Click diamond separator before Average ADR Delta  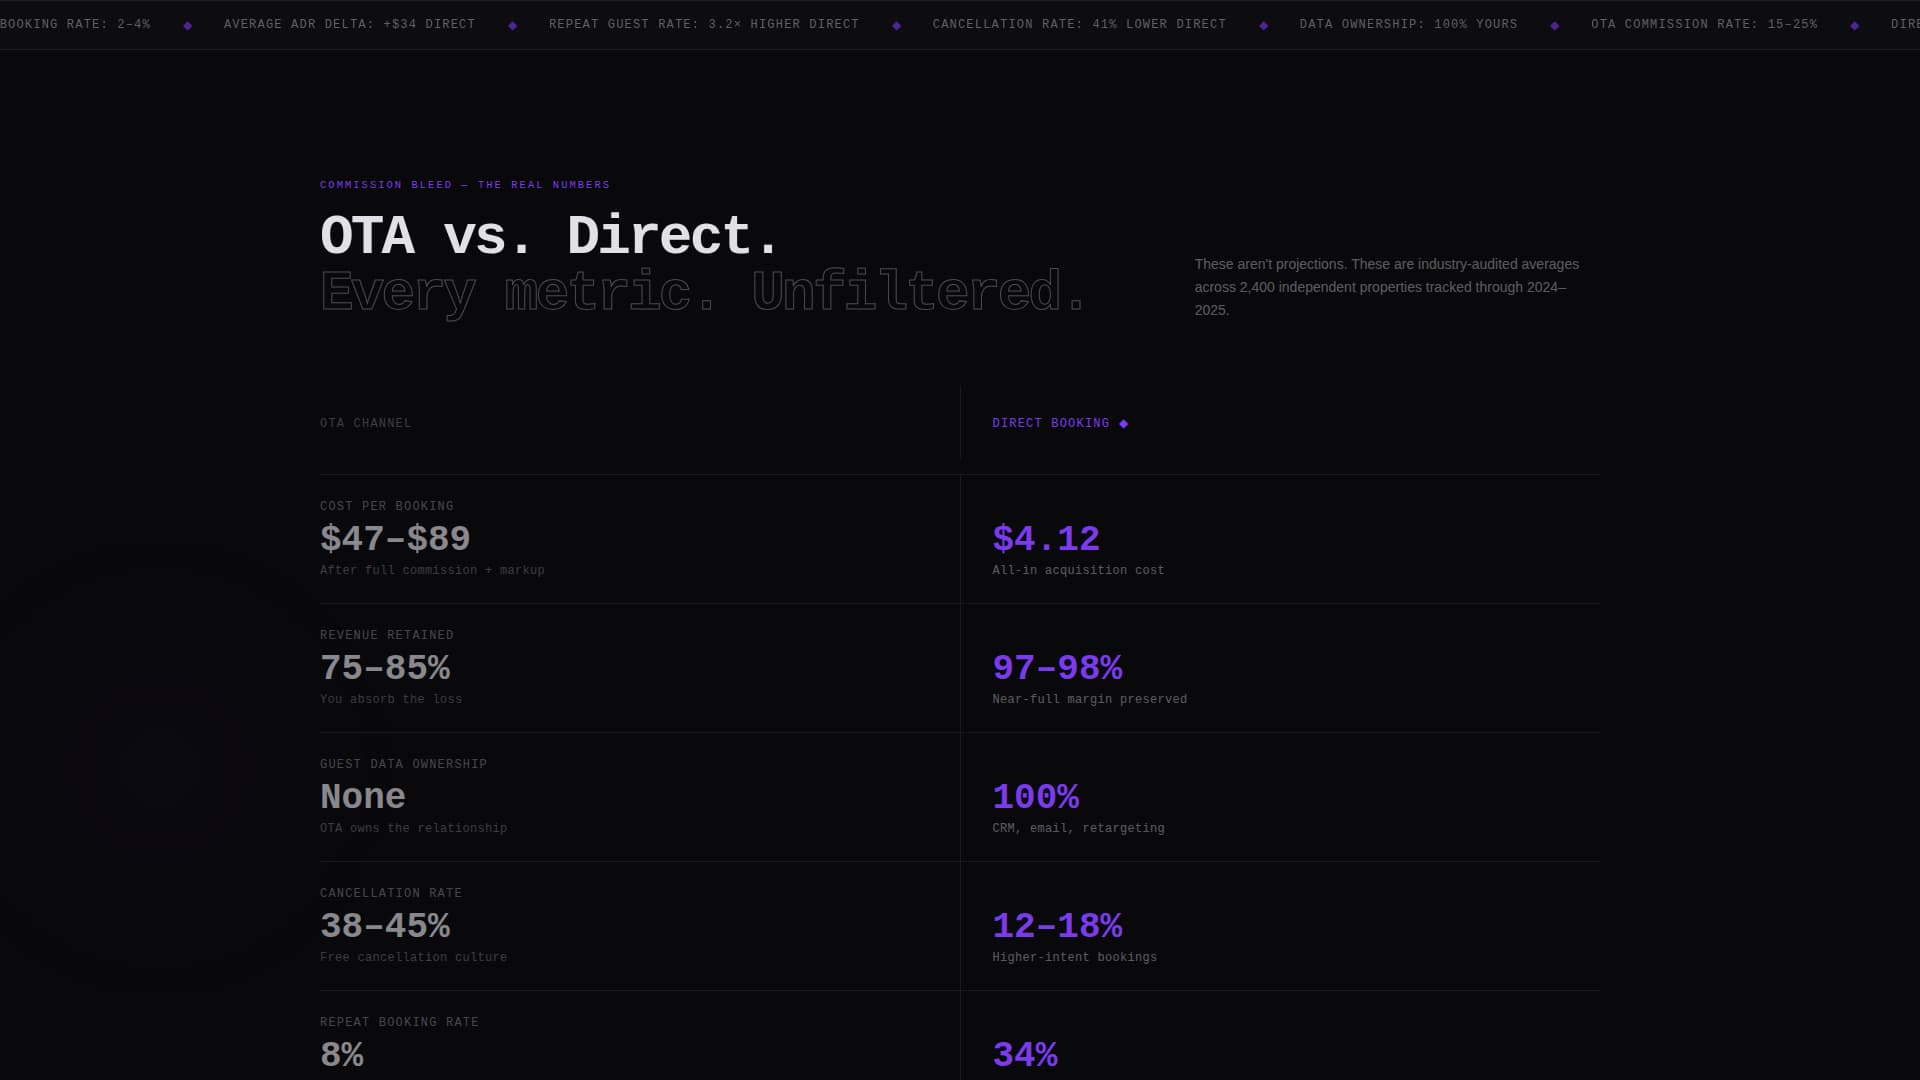point(187,26)
